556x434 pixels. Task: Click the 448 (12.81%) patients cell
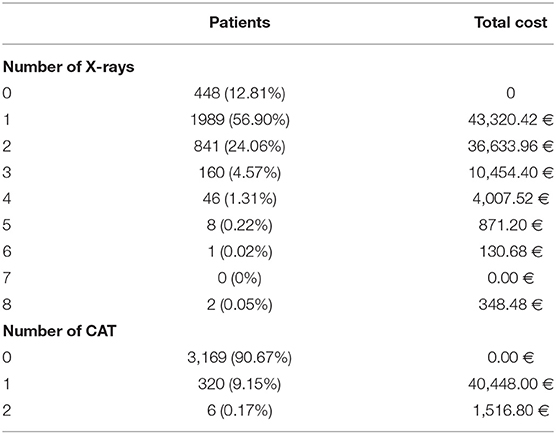240,94
